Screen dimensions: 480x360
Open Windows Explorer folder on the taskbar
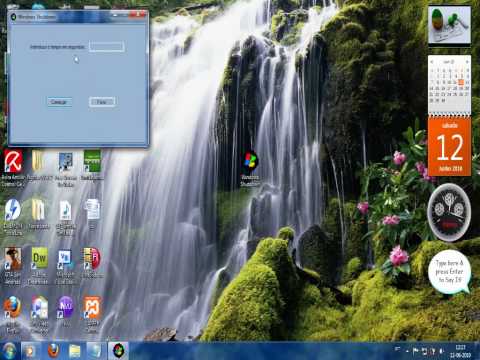(x=75, y=351)
